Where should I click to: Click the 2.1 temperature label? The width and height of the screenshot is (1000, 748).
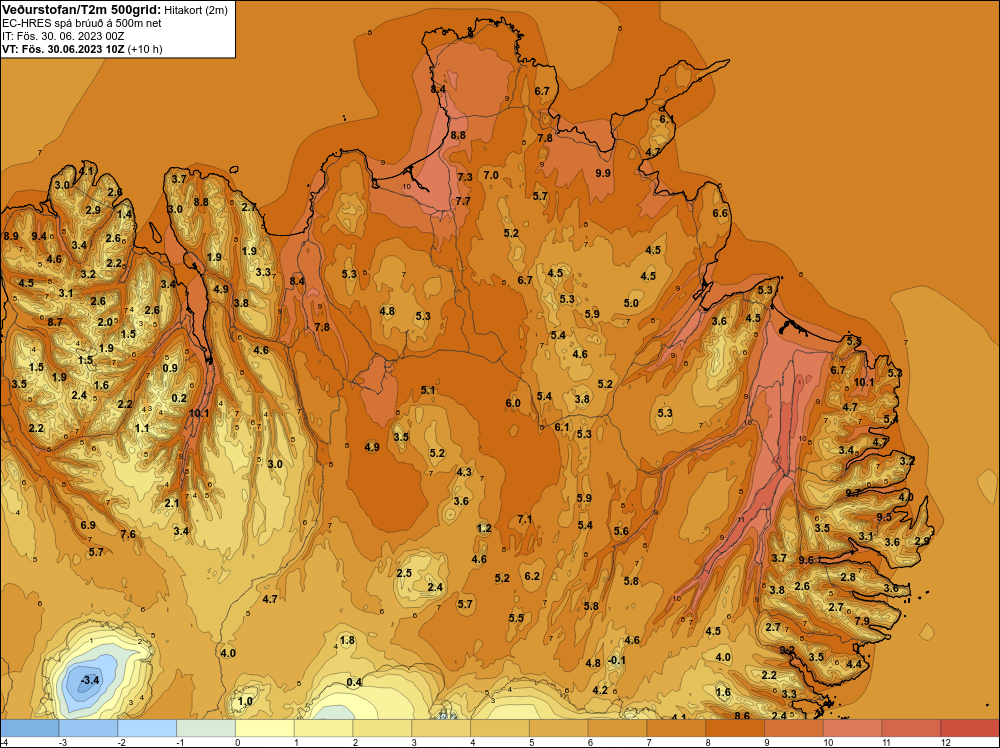tap(172, 503)
